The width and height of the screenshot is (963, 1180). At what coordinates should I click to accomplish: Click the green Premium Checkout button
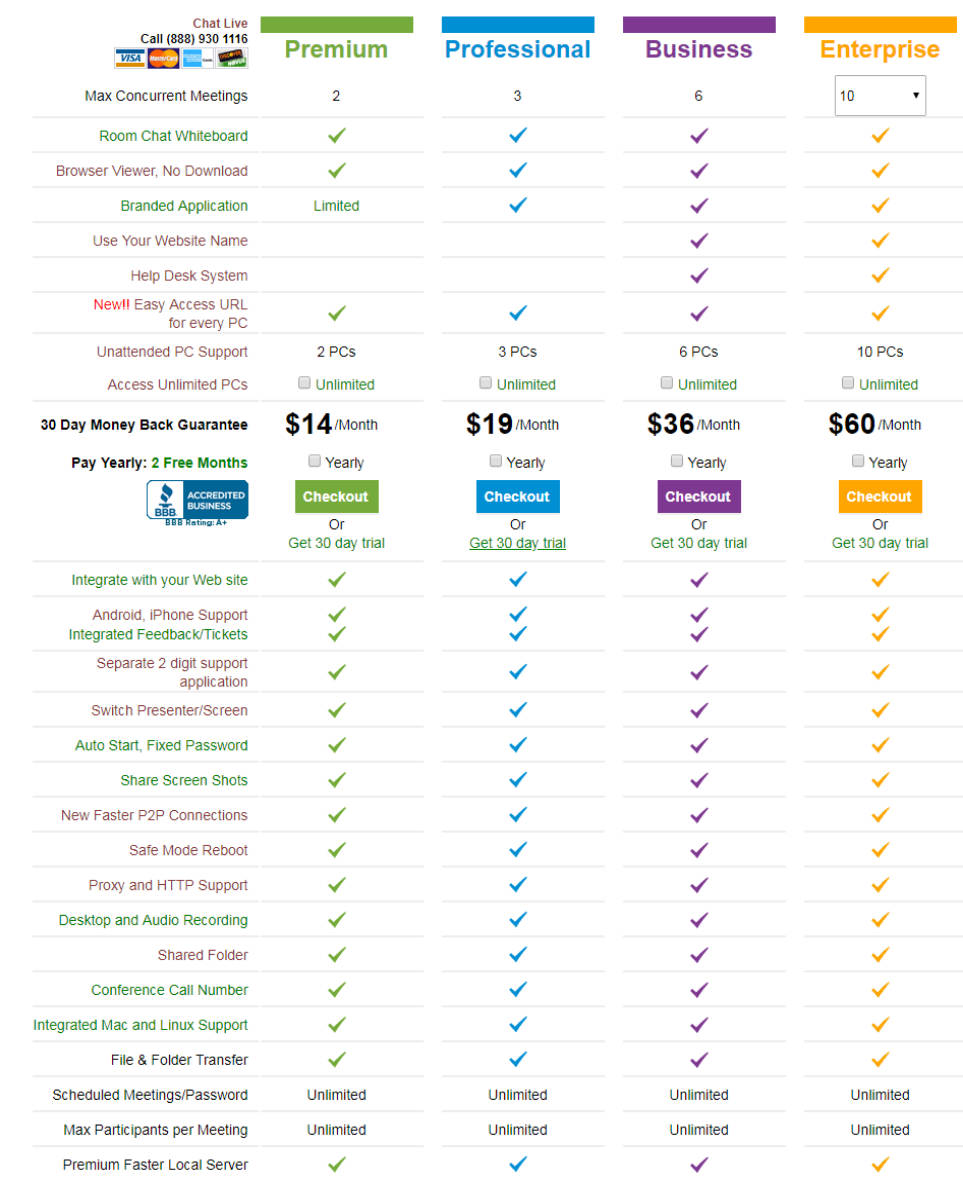(x=336, y=497)
